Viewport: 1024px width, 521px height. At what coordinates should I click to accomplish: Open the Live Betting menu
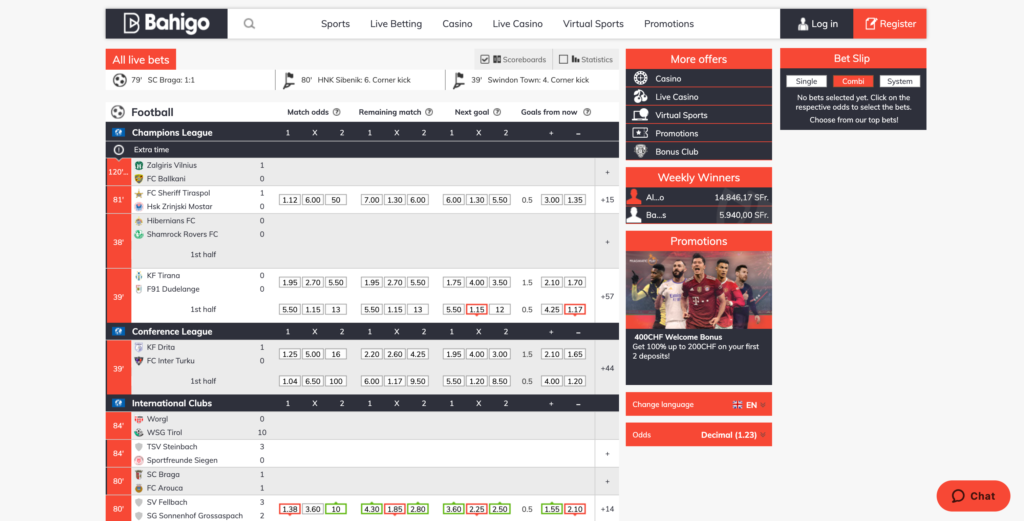(x=396, y=24)
